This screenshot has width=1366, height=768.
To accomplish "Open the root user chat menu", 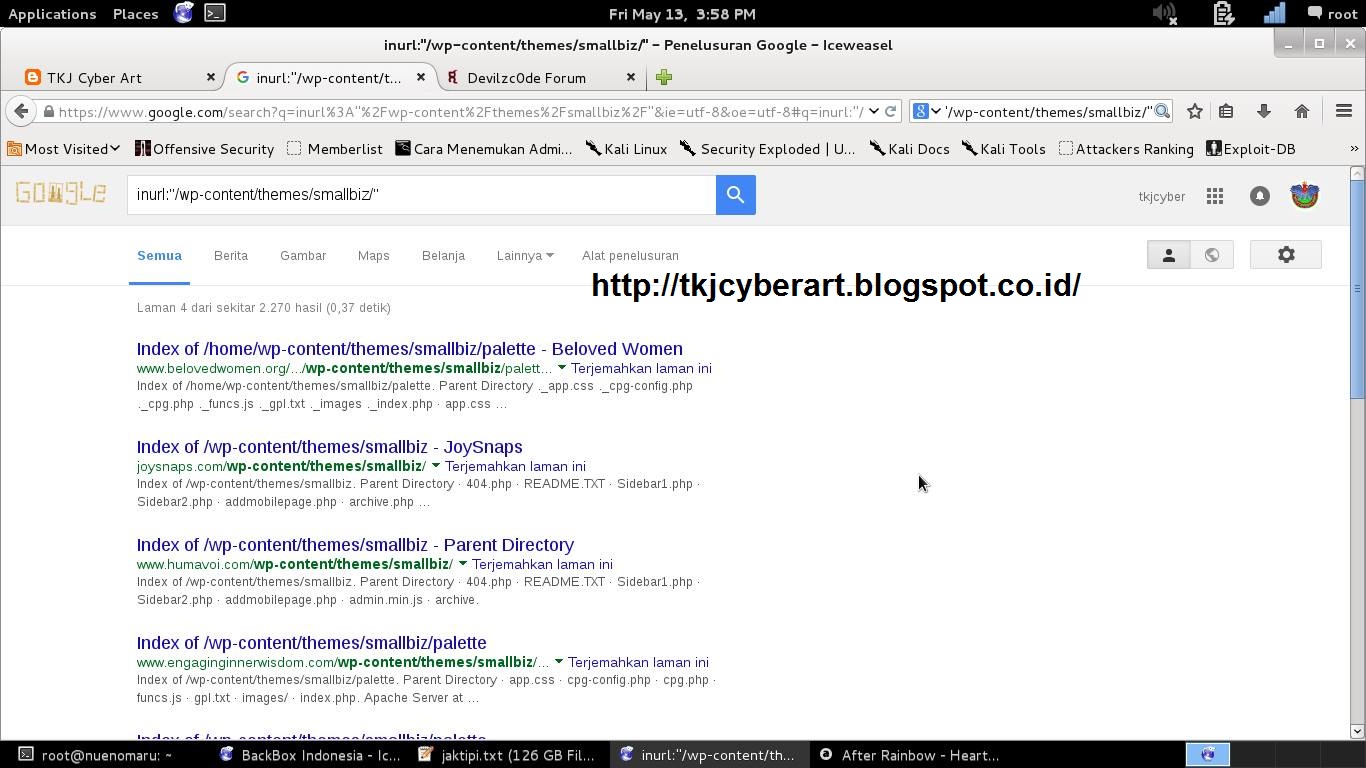I will tap(1332, 14).
